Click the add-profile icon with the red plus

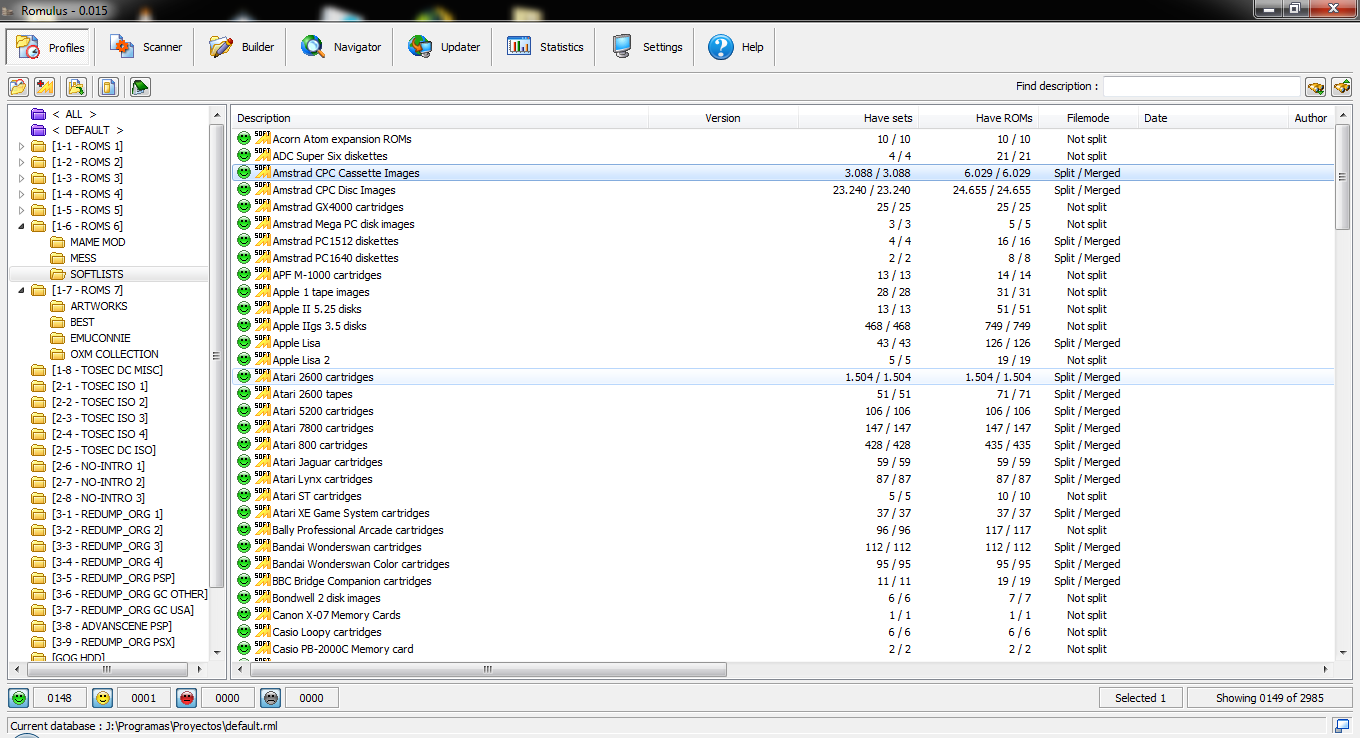44,87
